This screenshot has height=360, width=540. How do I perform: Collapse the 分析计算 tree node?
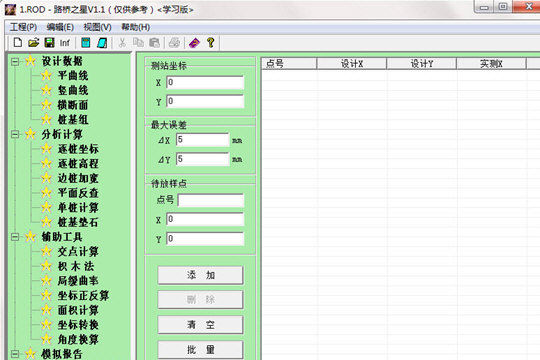[15, 134]
